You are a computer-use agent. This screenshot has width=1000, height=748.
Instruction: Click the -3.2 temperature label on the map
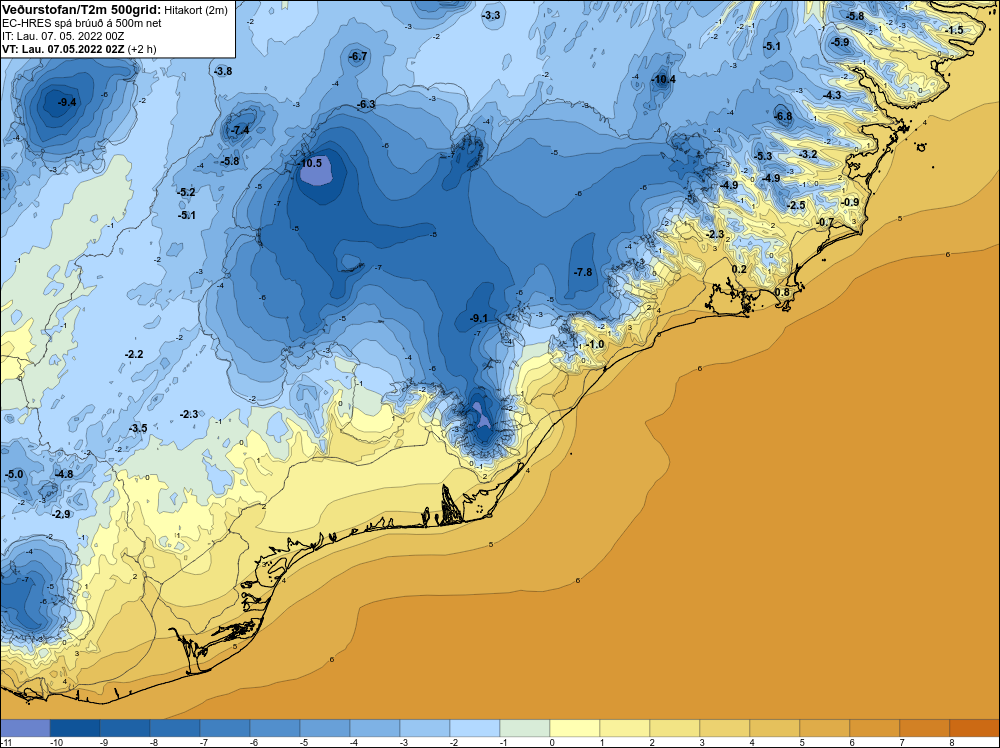pyautogui.click(x=808, y=154)
